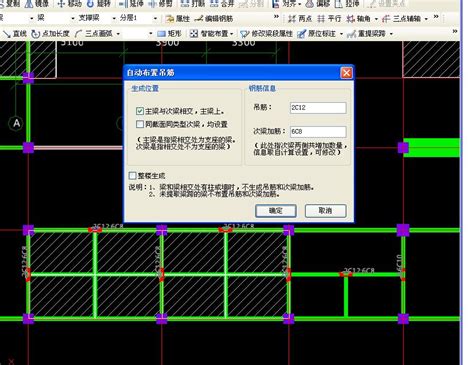Click the 次梁加筋 input field 6C8
This screenshot has width=474, height=365.
[318, 132]
